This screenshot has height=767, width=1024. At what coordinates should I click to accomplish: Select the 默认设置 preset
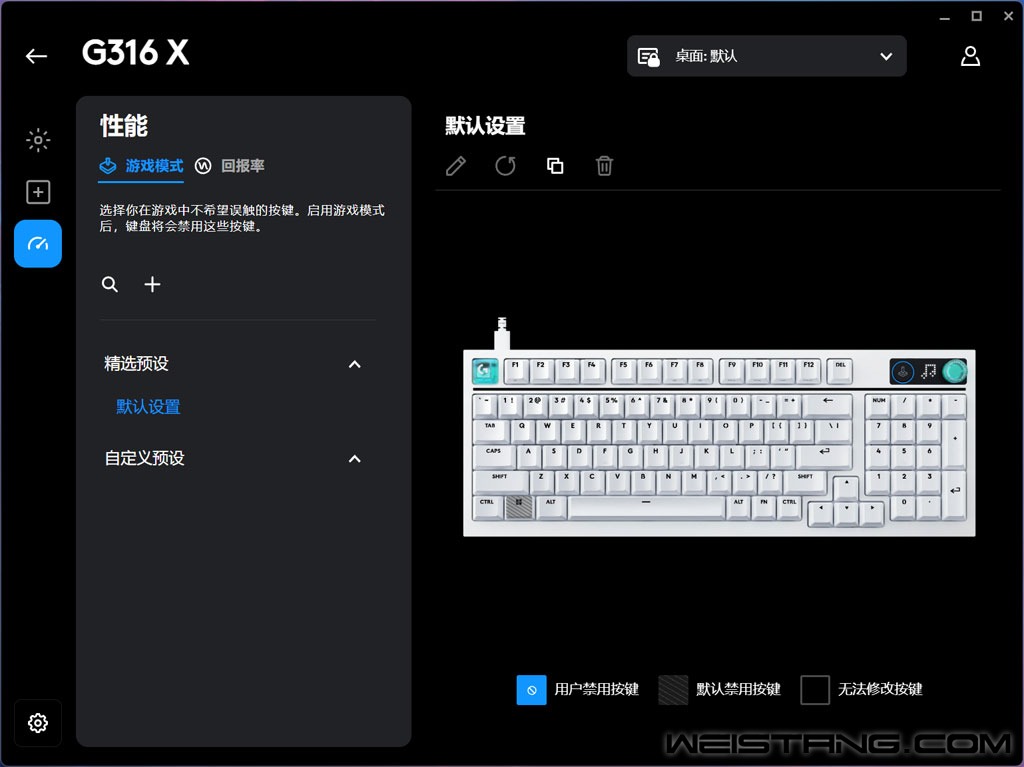[148, 406]
